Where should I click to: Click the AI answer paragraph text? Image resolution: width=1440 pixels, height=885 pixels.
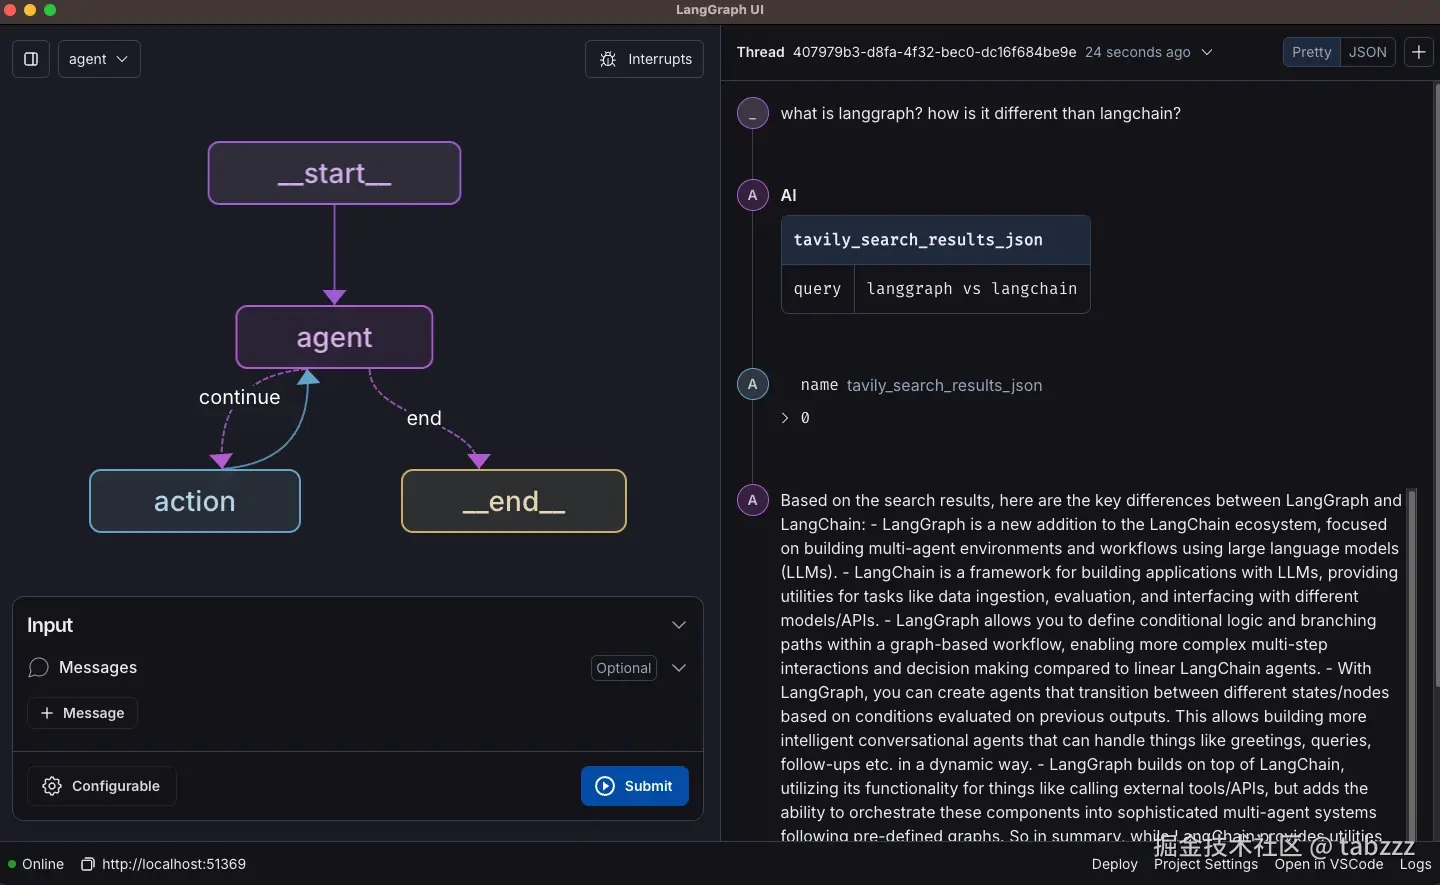point(1091,667)
